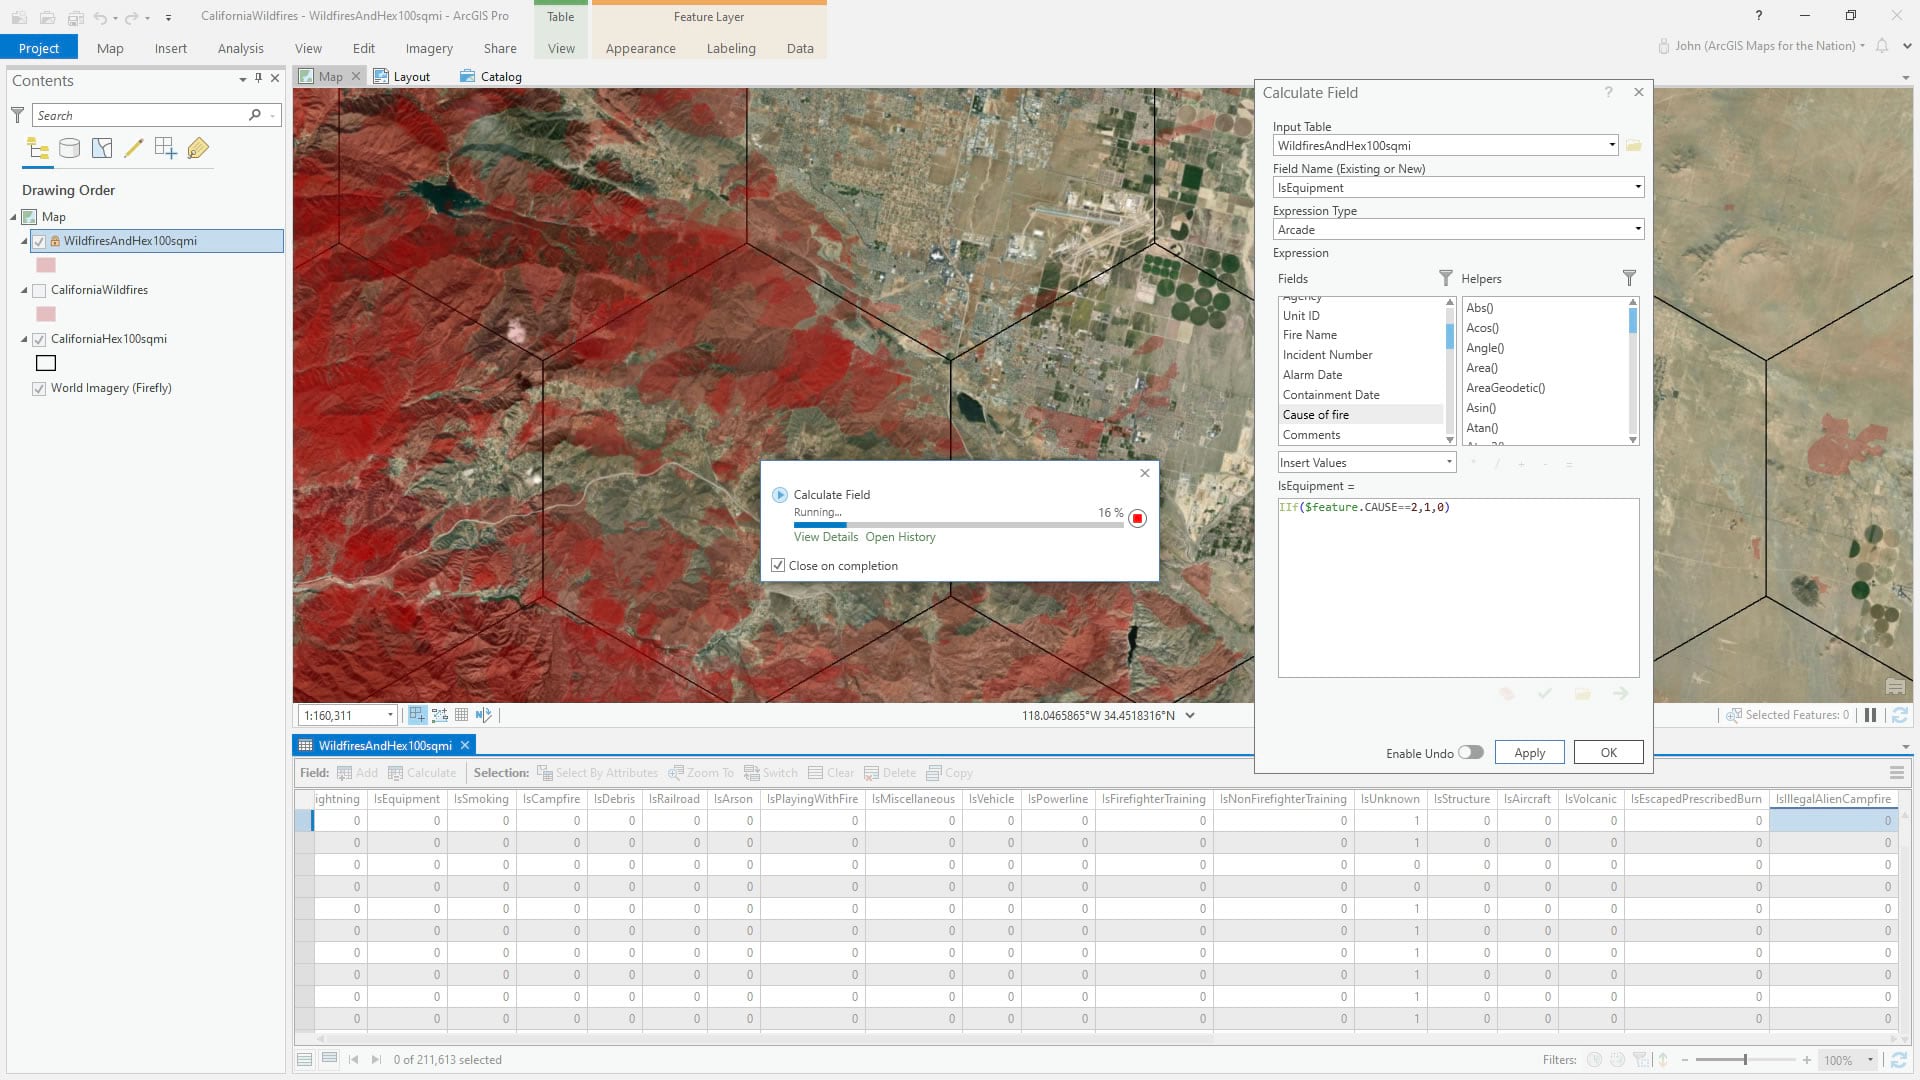Open Expression Type dropdown

pos(1637,230)
